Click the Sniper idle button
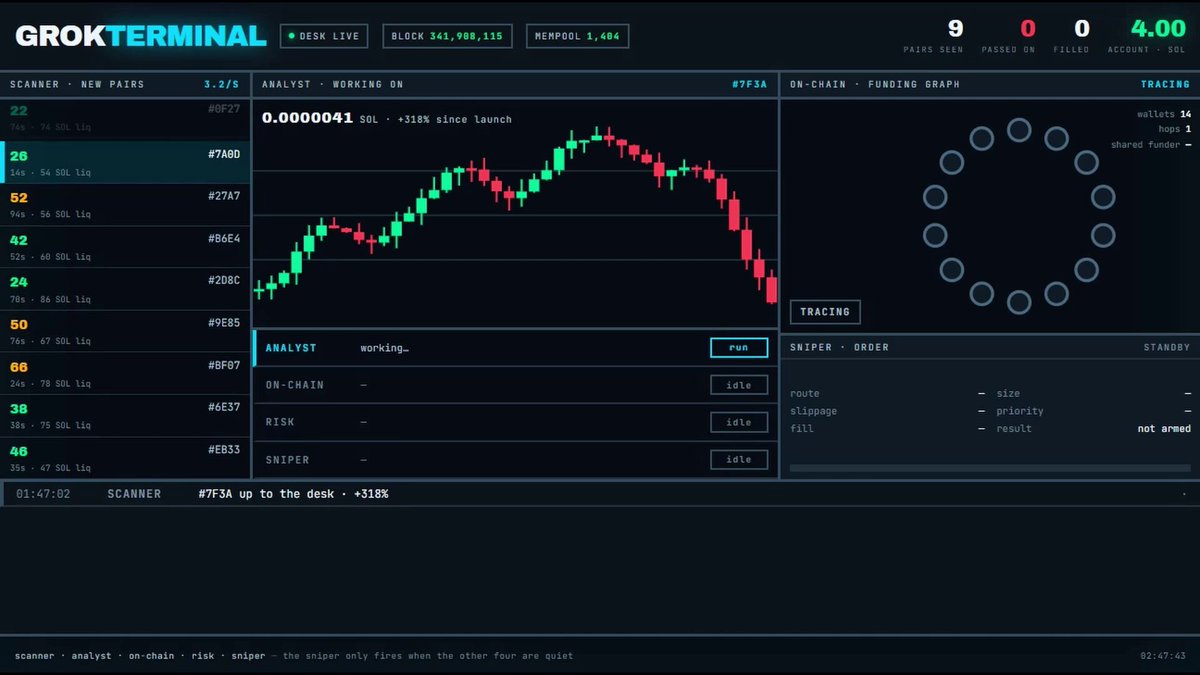The height and width of the screenshot is (675, 1200). click(739, 460)
